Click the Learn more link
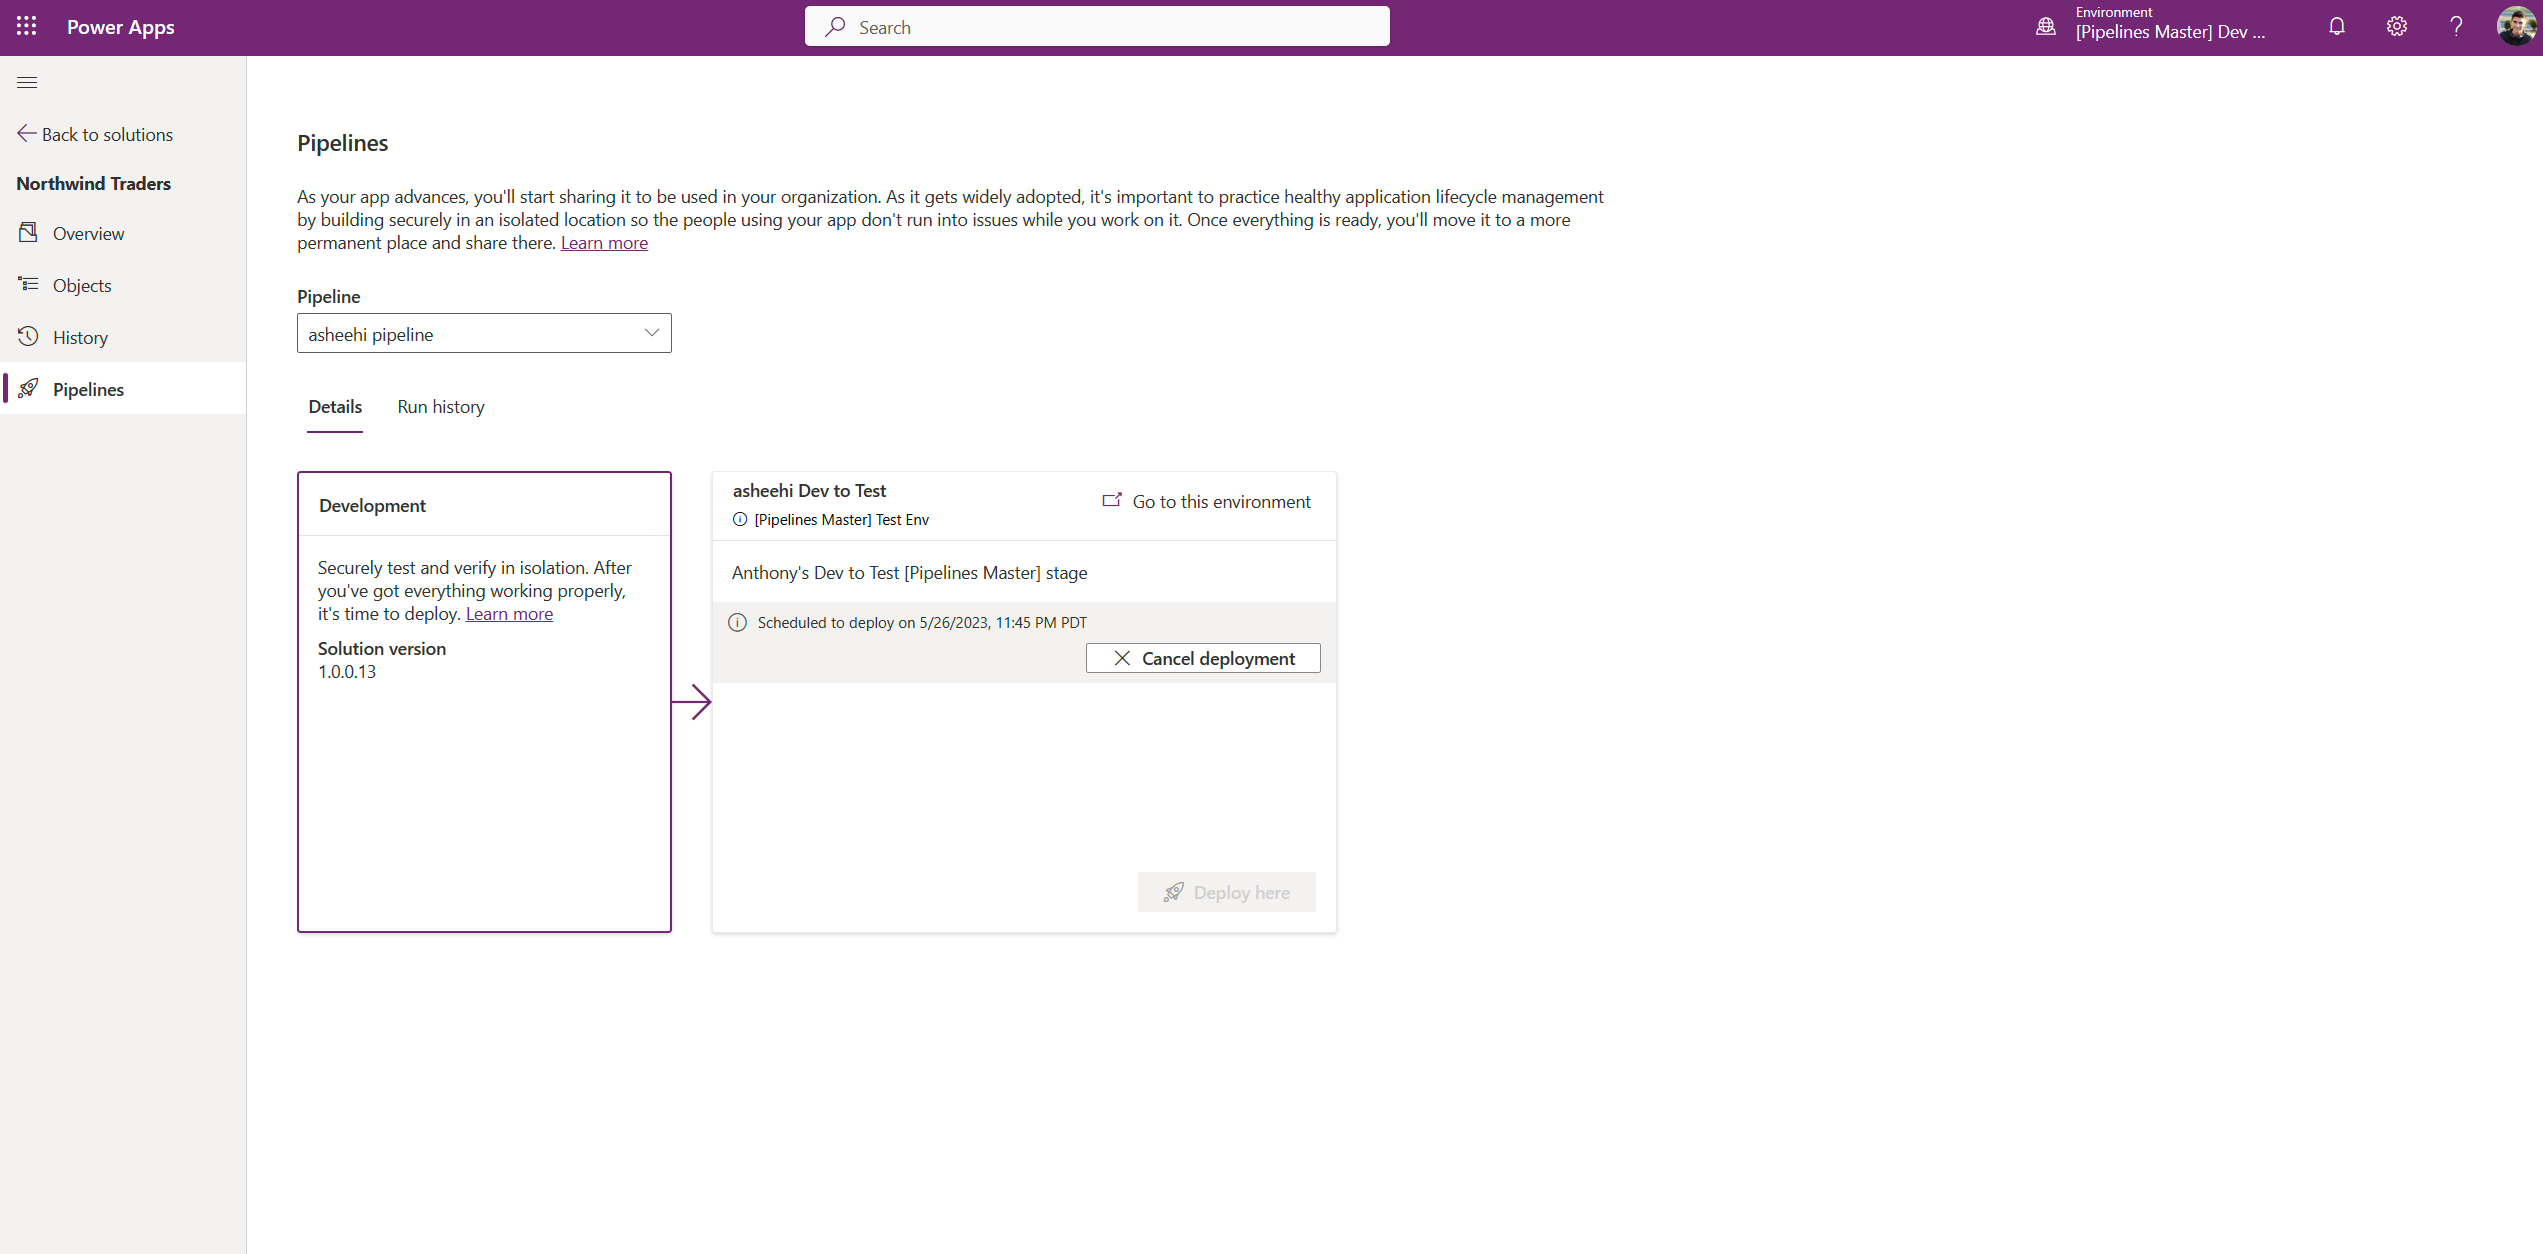Image resolution: width=2543 pixels, height=1254 pixels. click(603, 242)
